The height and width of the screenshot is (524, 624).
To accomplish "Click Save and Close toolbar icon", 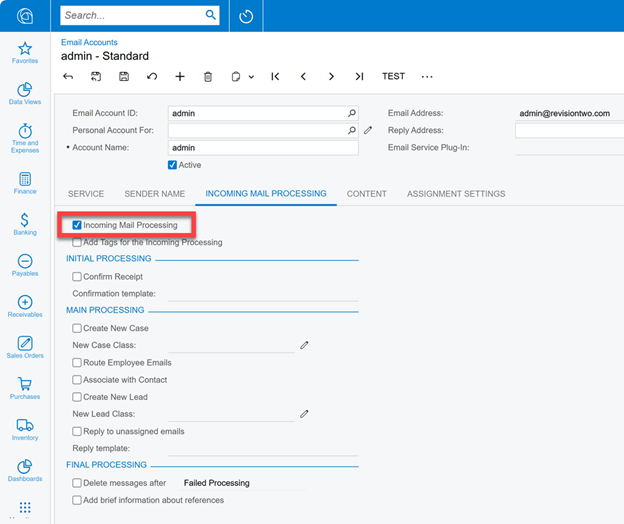I will [96, 76].
